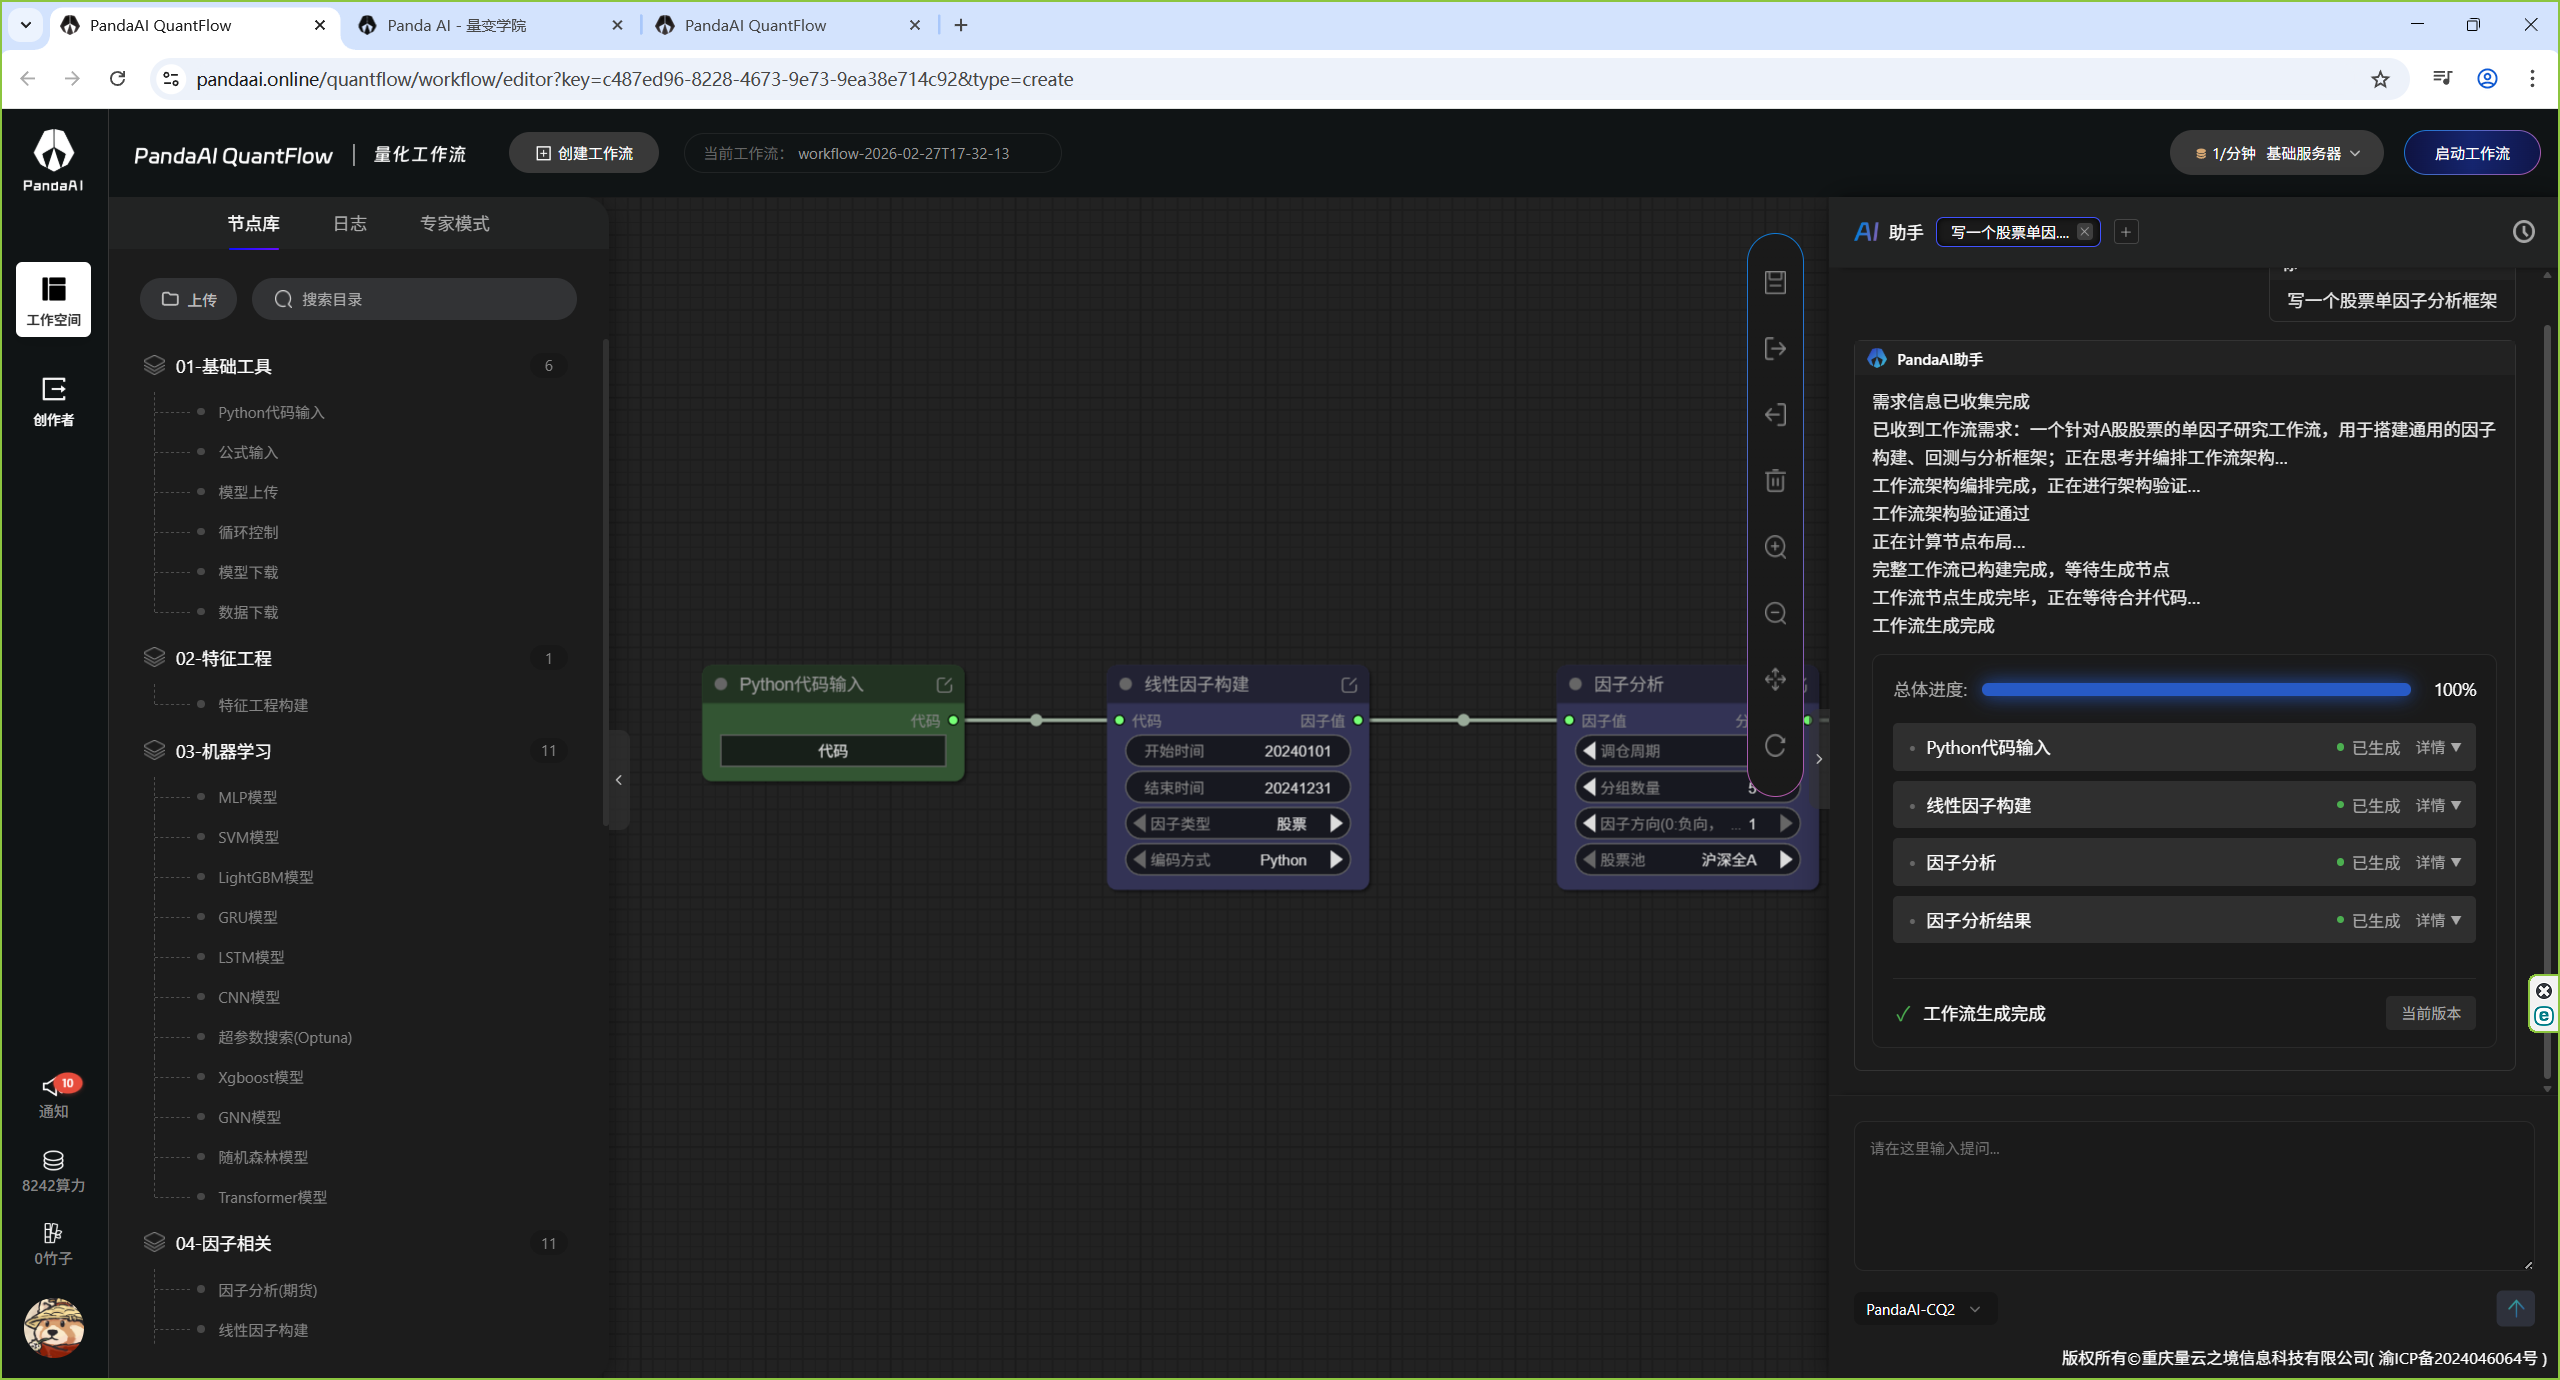
Task: Click the 创建工作流 button
Action: 584,153
